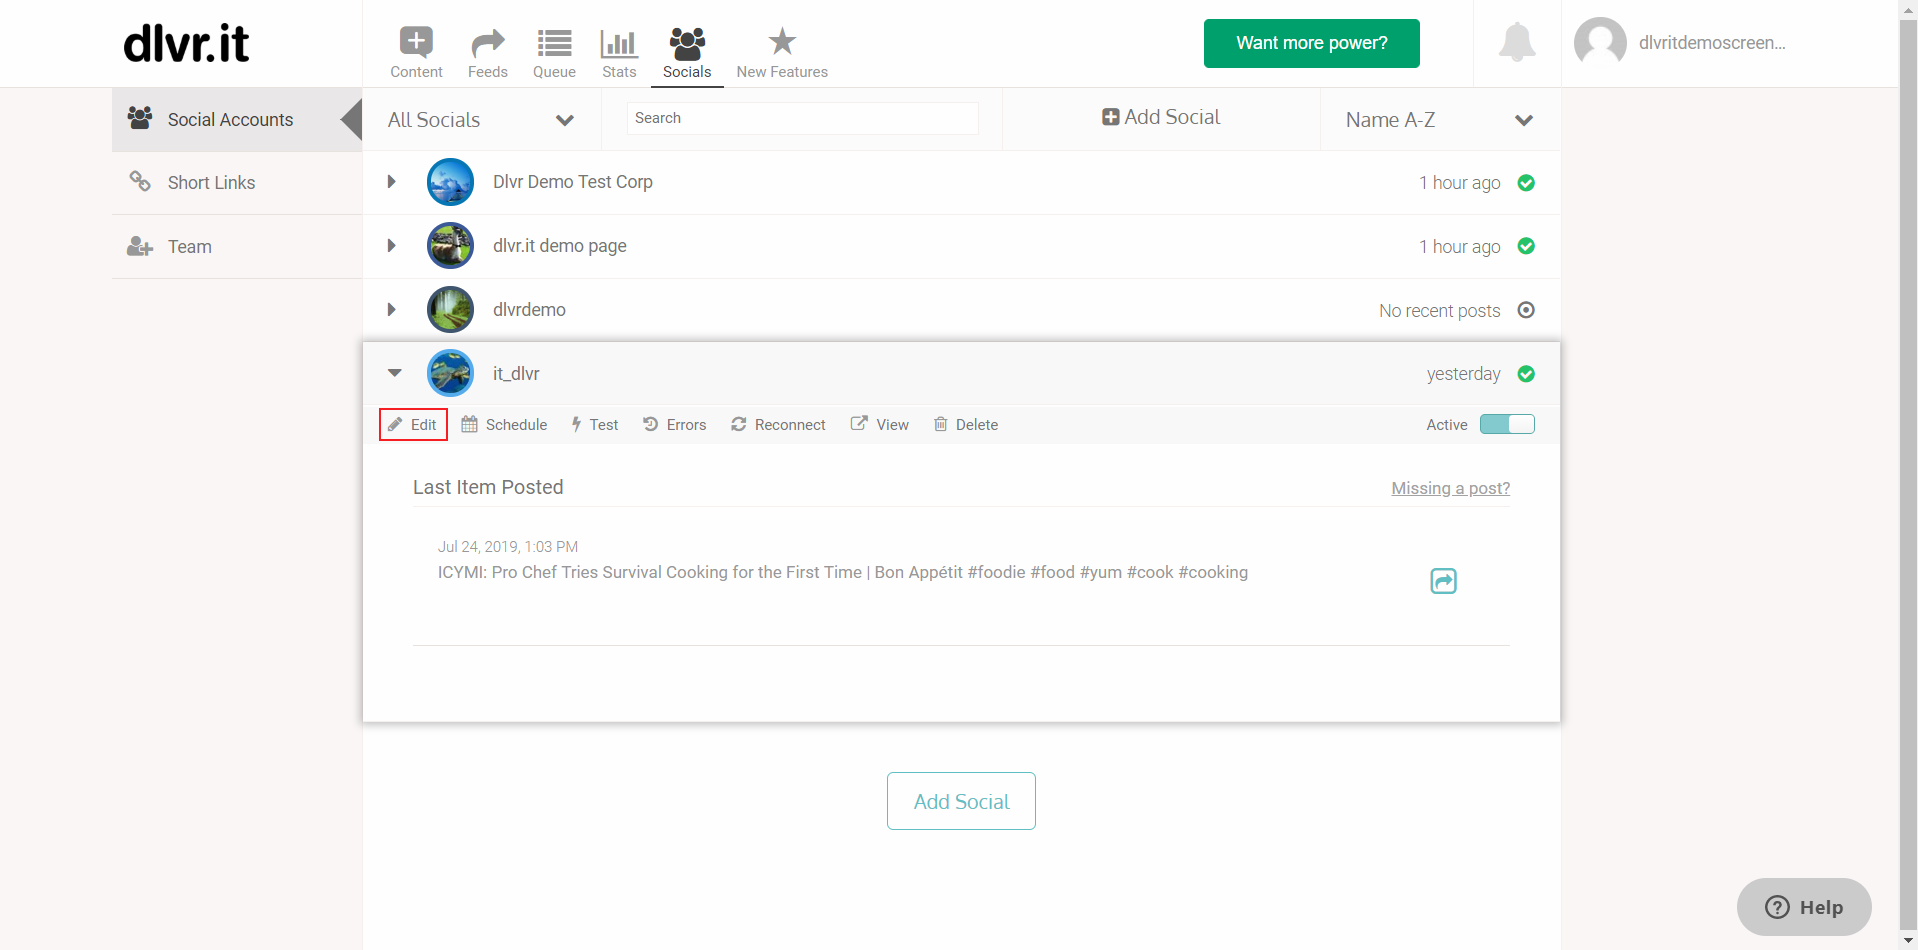The width and height of the screenshot is (1918, 950).
Task: Click green status check for Dlvr Demo Test Corp
Action: 1526,183
